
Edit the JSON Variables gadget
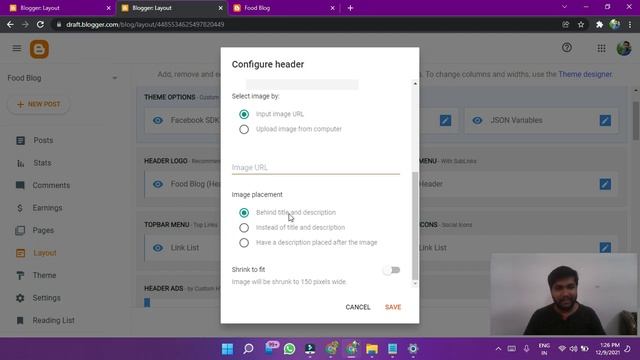[605, 120]
